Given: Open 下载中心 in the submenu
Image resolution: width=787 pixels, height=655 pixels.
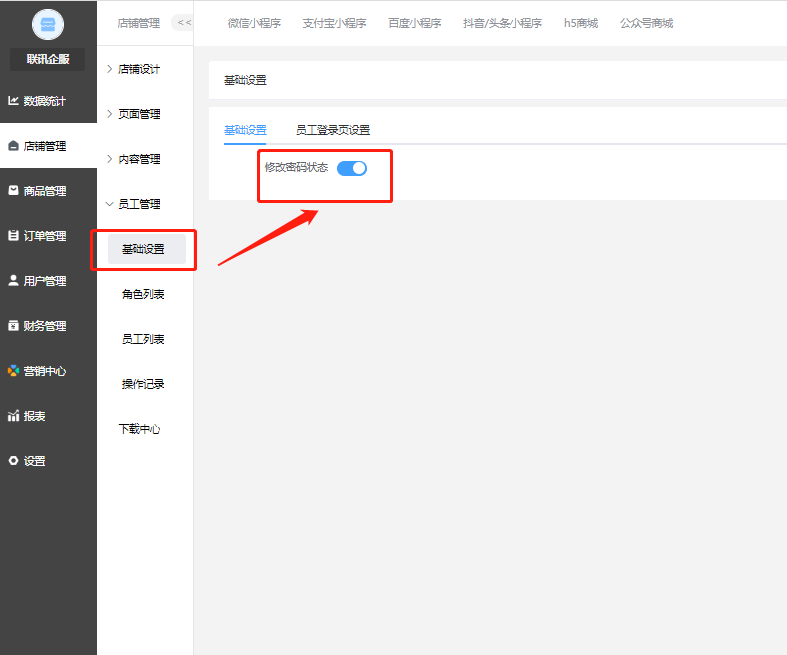Looking at the screenshot, I should click(x=140, y=429).
